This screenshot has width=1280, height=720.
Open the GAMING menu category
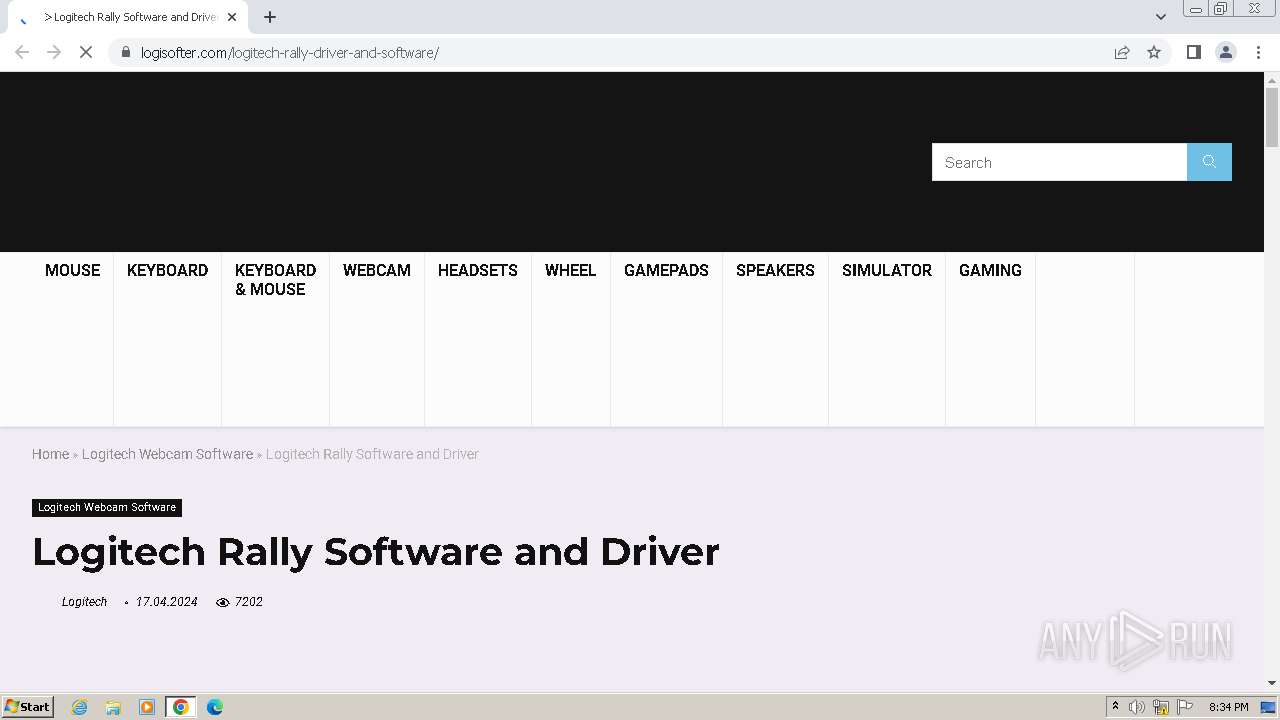pos(990,270)
